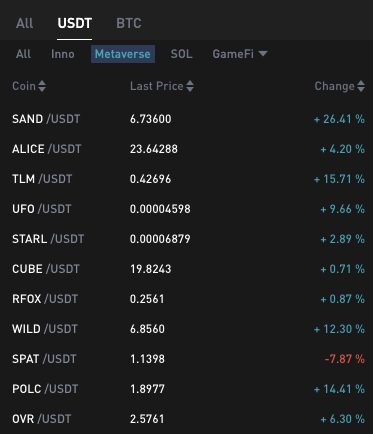Choose the SOL category filter
This screenshot has width=373, height=434.
181,54
